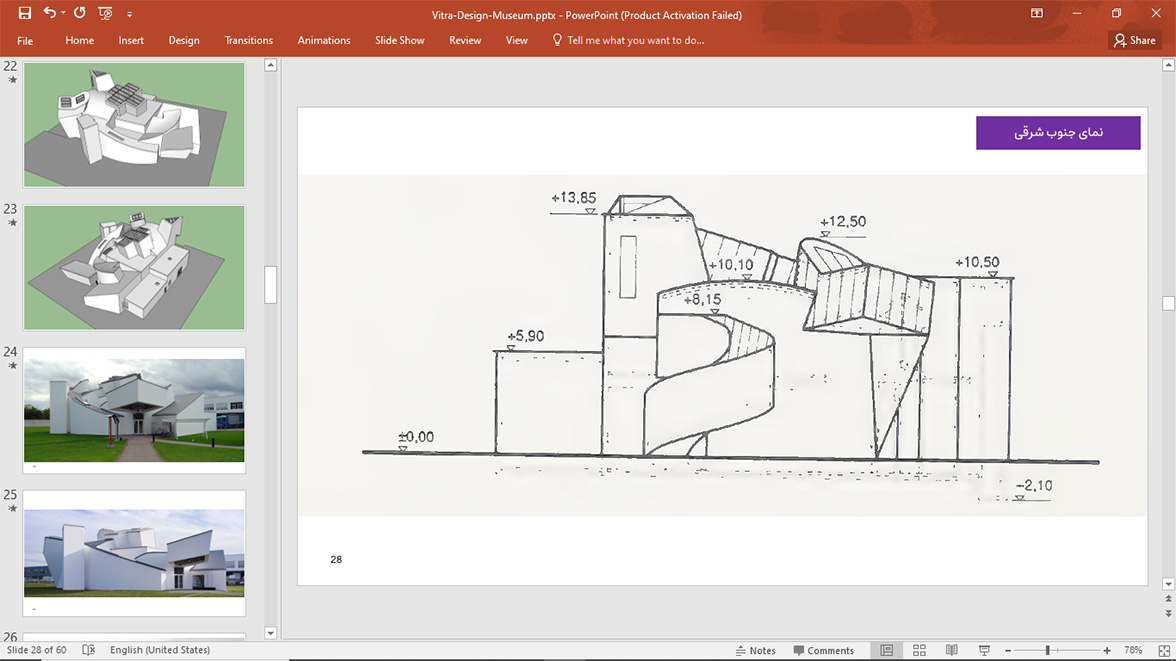The height and width of the screenshot is (661, 1176).
Task: Switch to Slide Sorter view
Action: (919, 650)
